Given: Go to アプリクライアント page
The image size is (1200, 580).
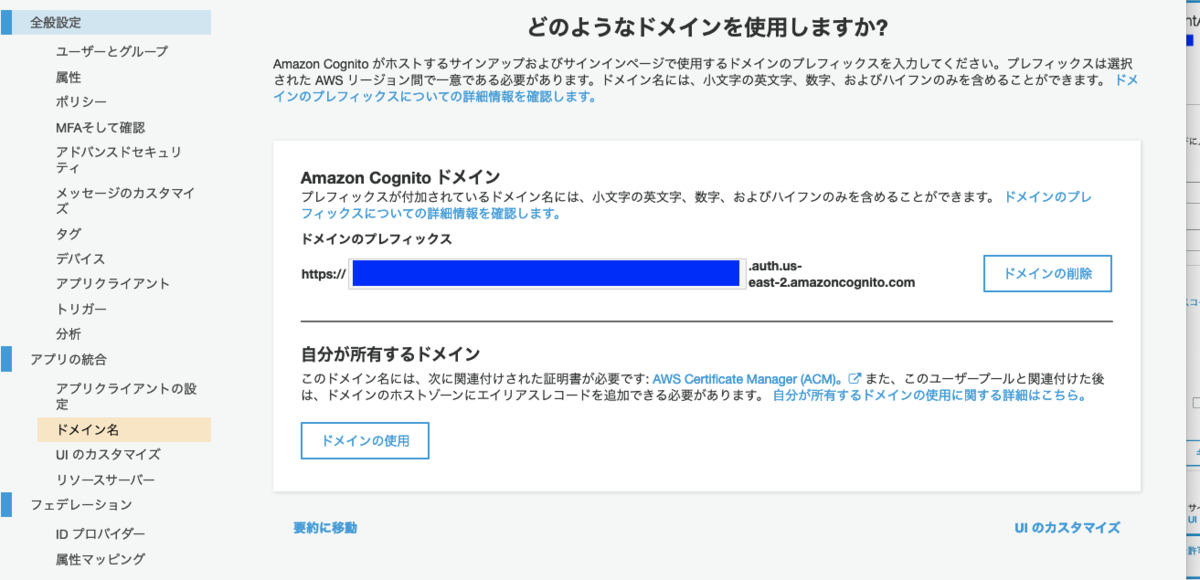Looking at the screenshot, I should (x=113, y=284).
